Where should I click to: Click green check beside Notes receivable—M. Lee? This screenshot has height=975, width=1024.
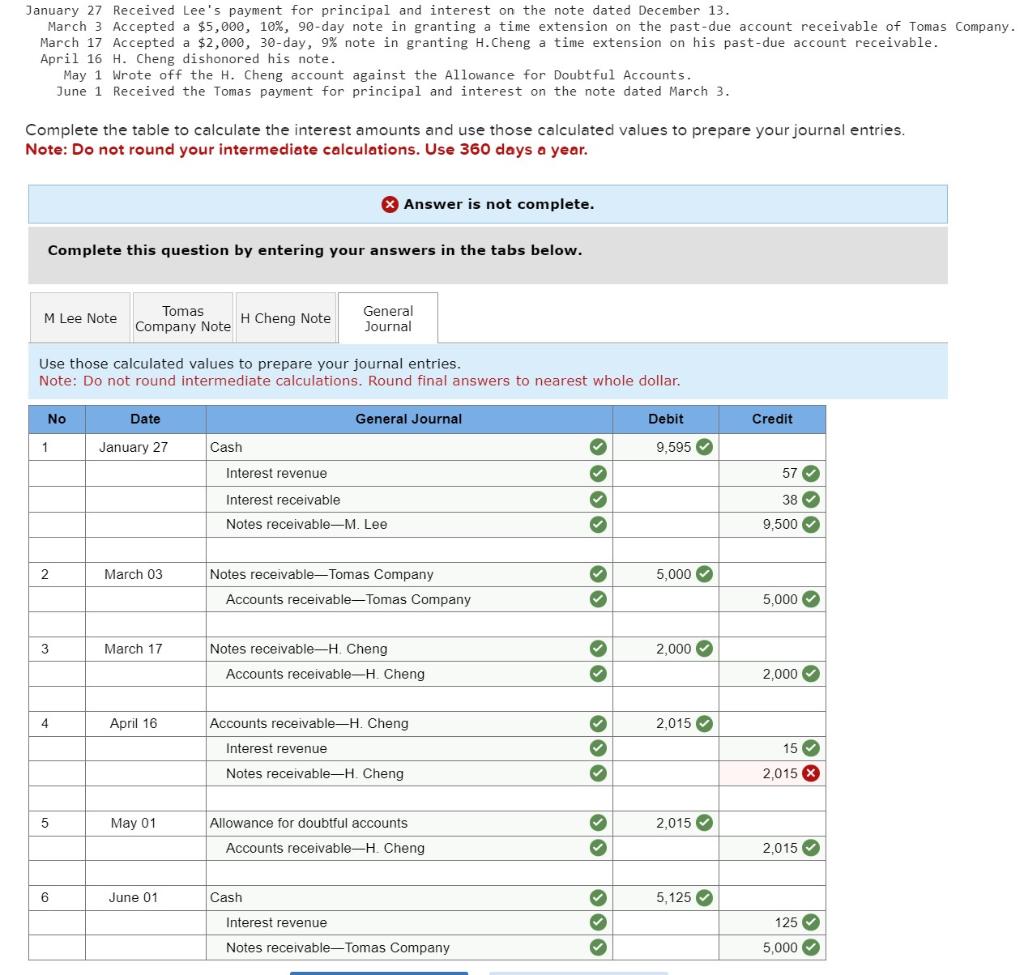tap(598, 524)
